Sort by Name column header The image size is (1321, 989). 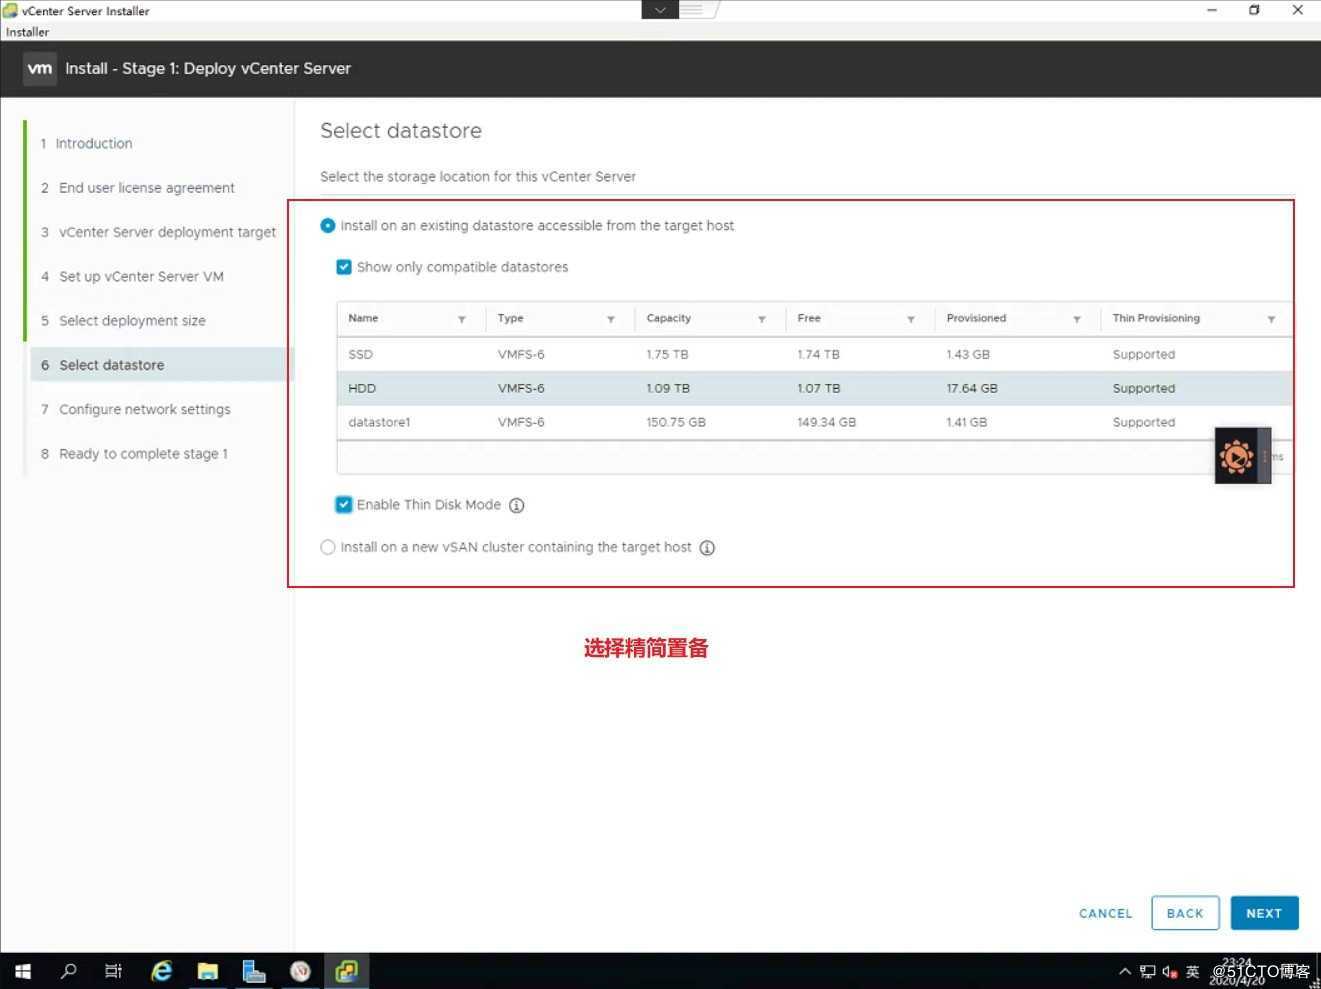[x=363, y=318]
